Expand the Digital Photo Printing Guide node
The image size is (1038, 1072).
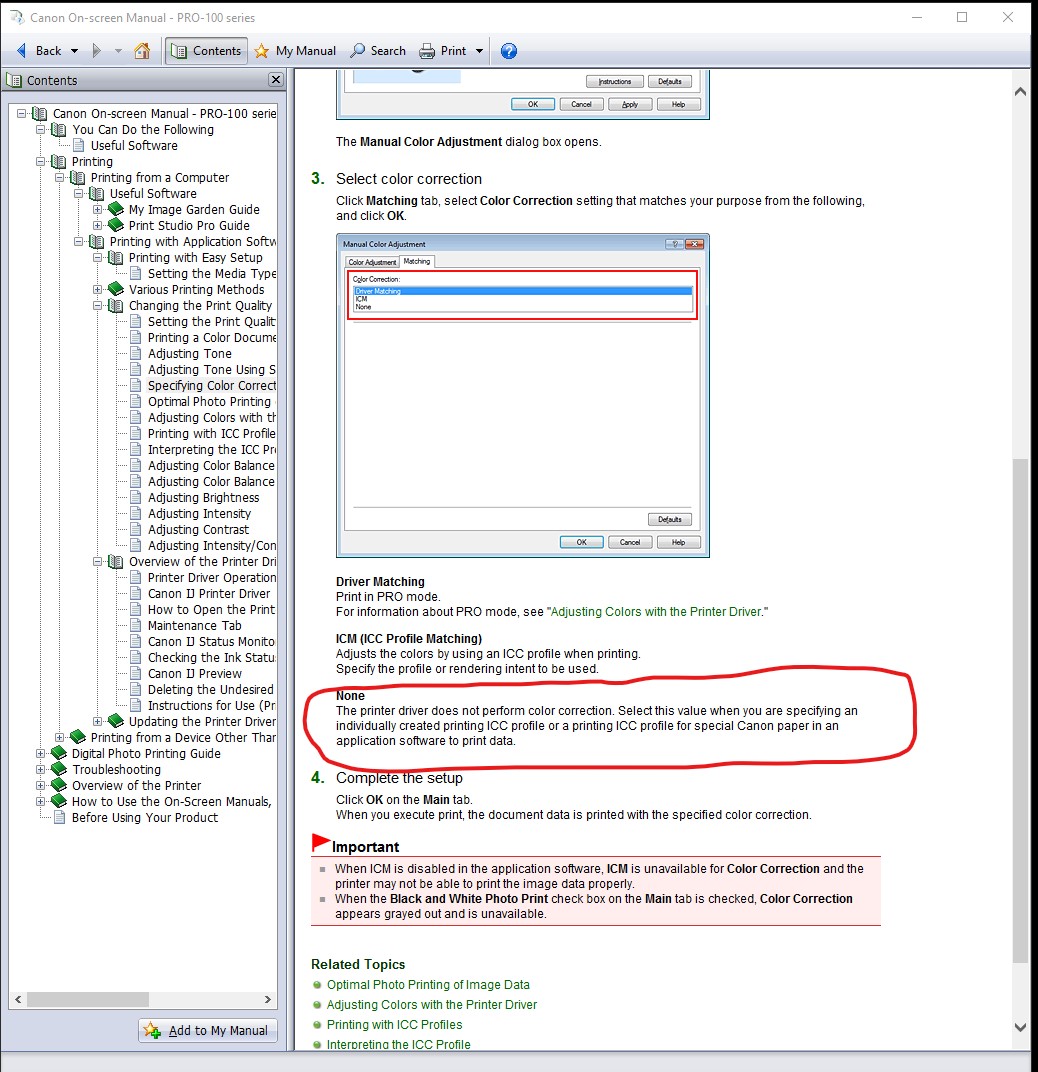click(41, 754)
